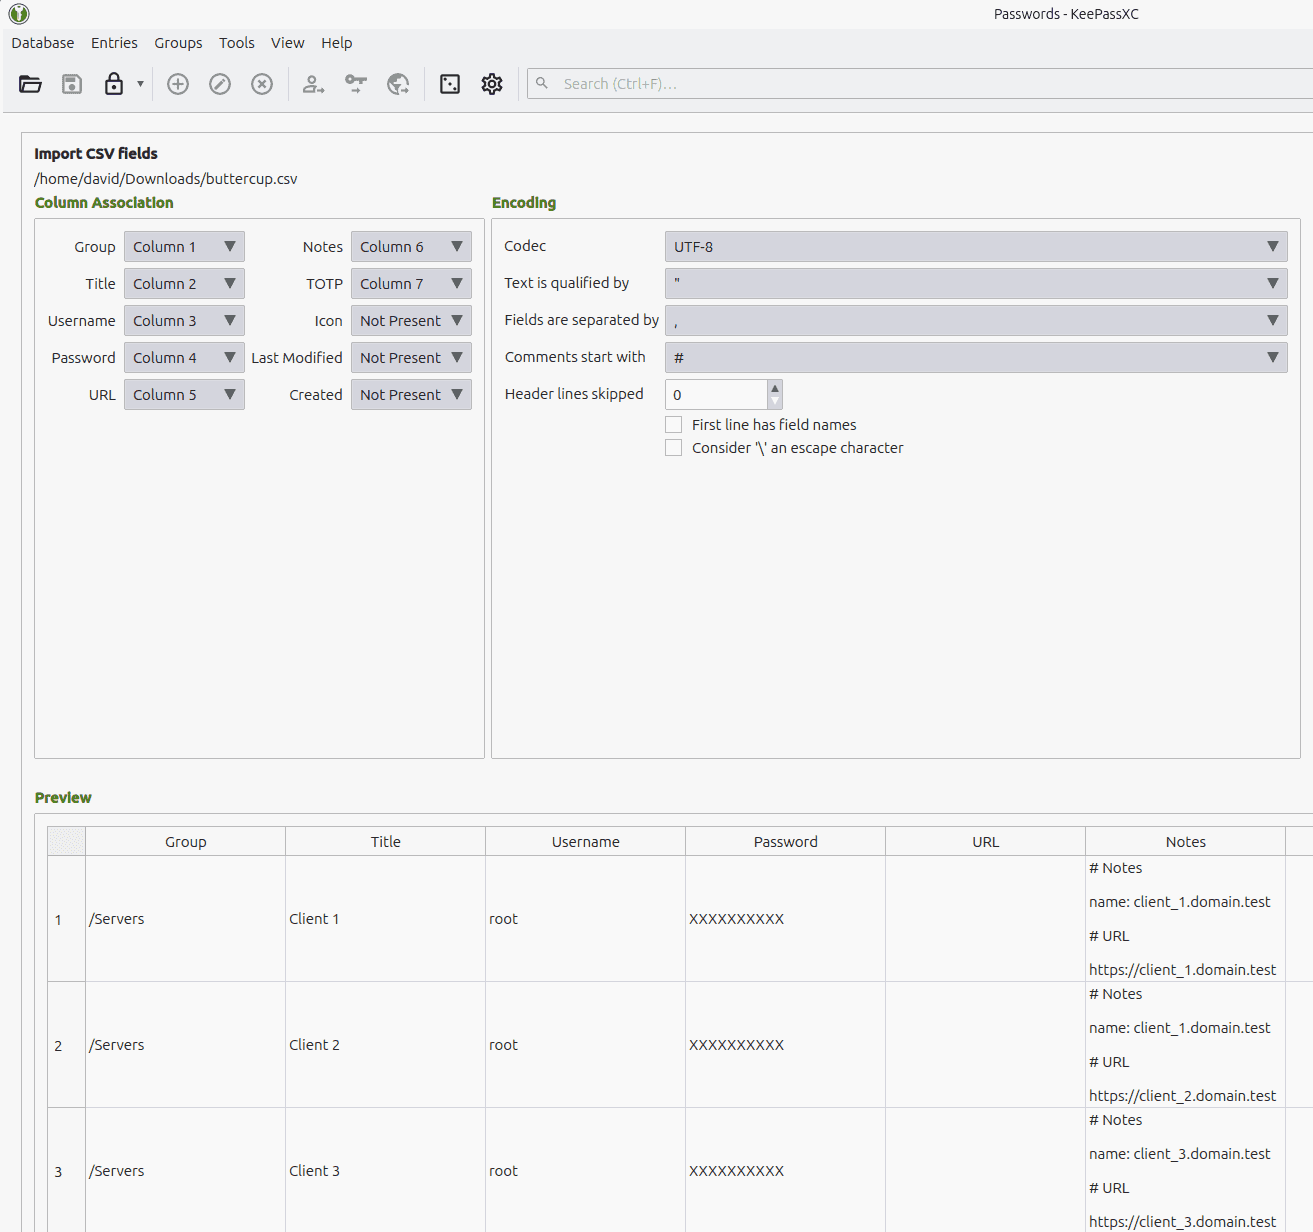Screen dimensions: 1313x1232
Task: Open the Database menu
Action: (x=43, y=43)
